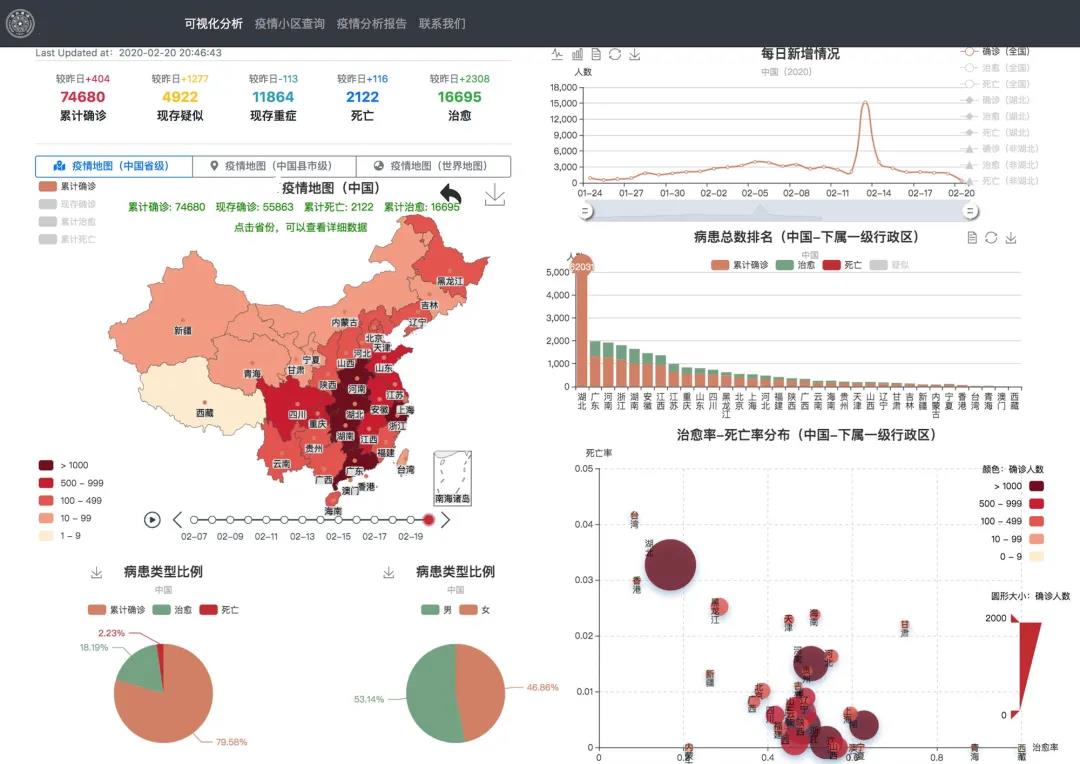This screenshot has height=764, width=1080.
Task: Play the map timeline animation
Action: point(152,519)
